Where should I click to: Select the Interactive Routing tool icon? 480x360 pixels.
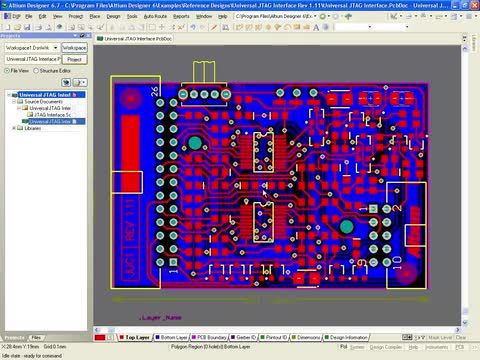coord(239,27)
